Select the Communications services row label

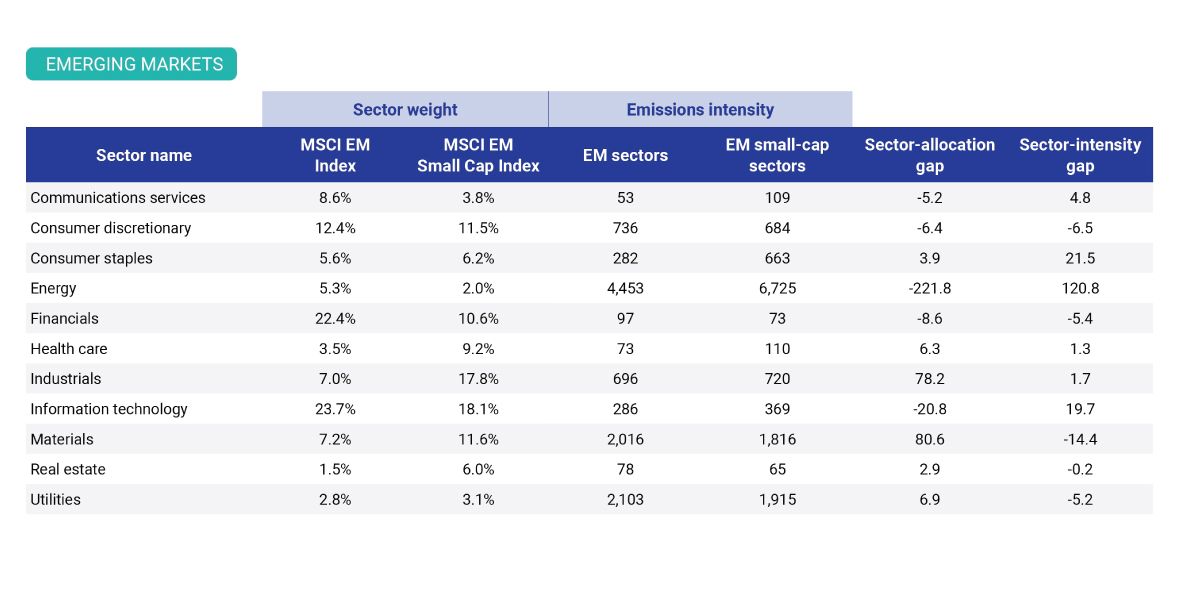118,198
